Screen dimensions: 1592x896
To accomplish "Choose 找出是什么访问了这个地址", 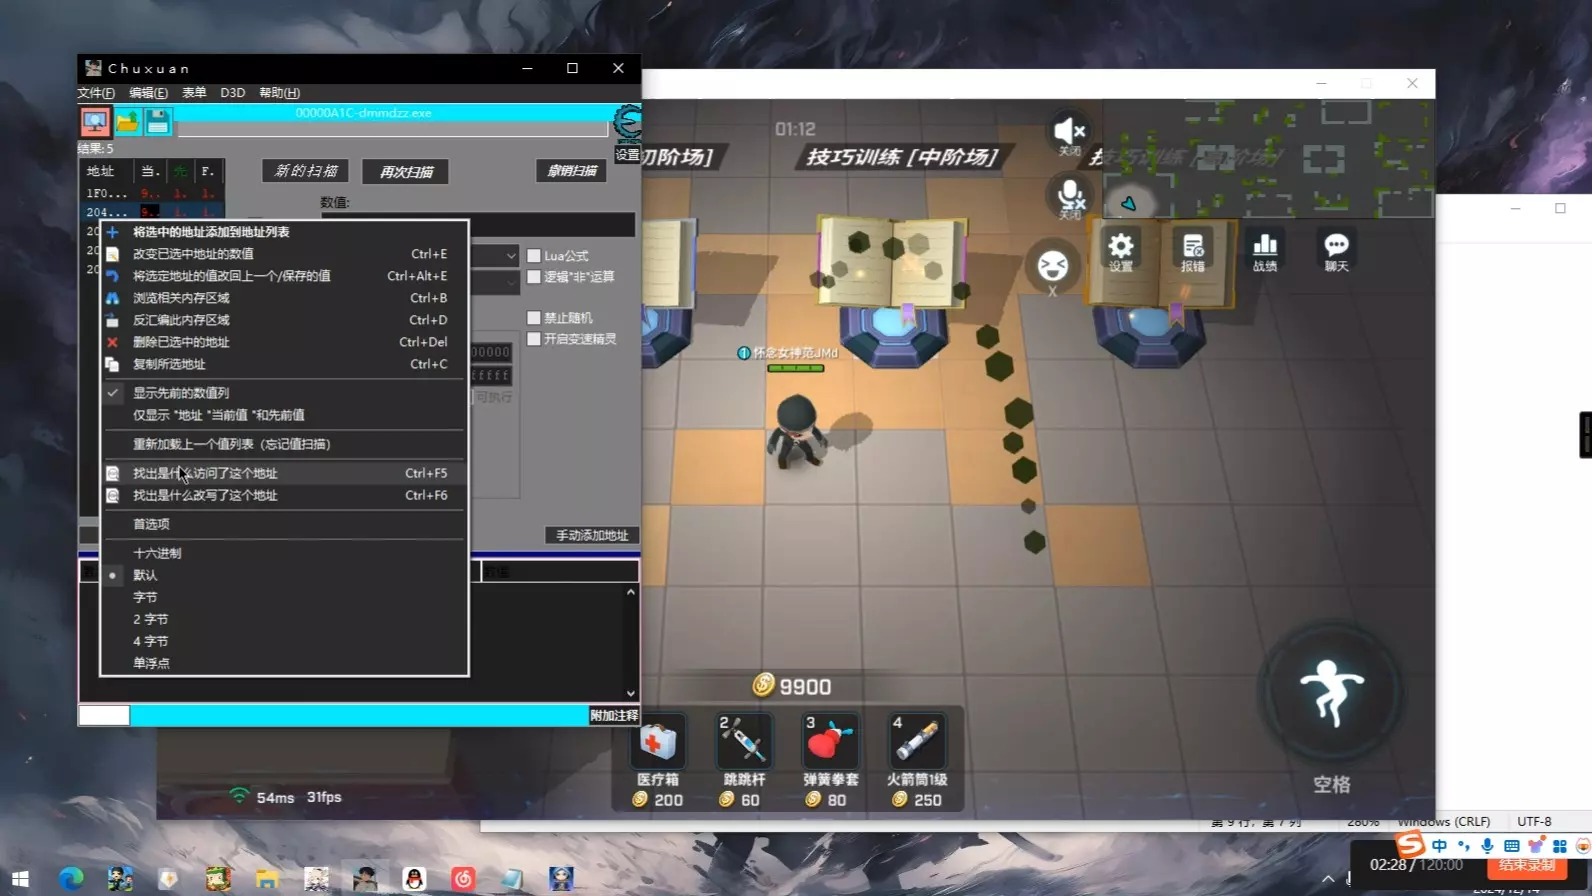I will [x=284, y=473].
